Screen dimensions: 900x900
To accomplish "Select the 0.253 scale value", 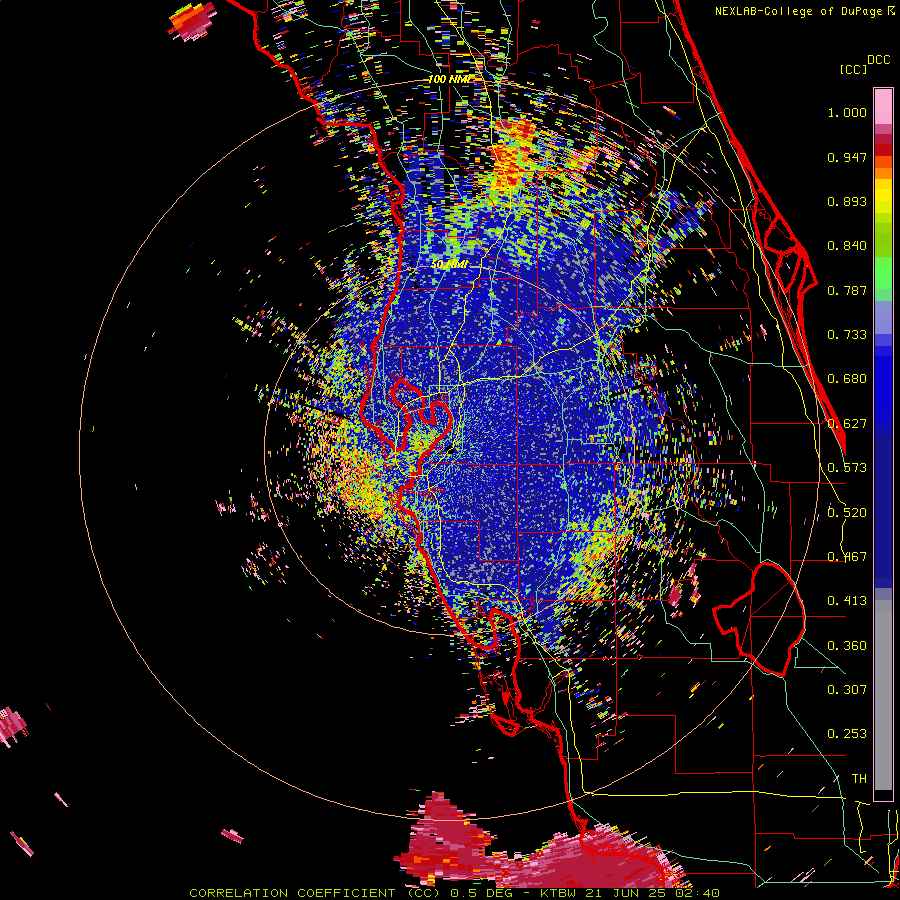I will tap(847, 734).
